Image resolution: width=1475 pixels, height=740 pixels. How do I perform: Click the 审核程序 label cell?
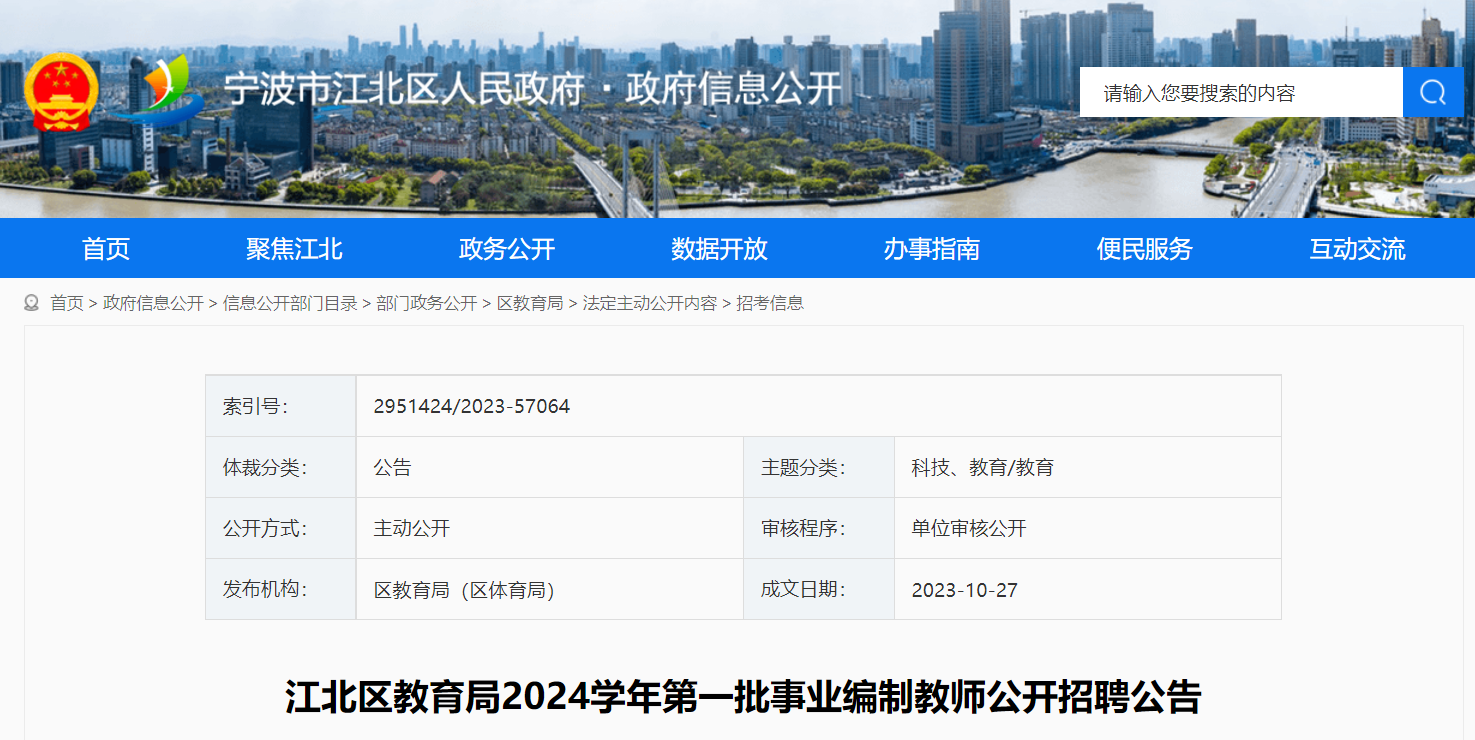pos(819,528)
